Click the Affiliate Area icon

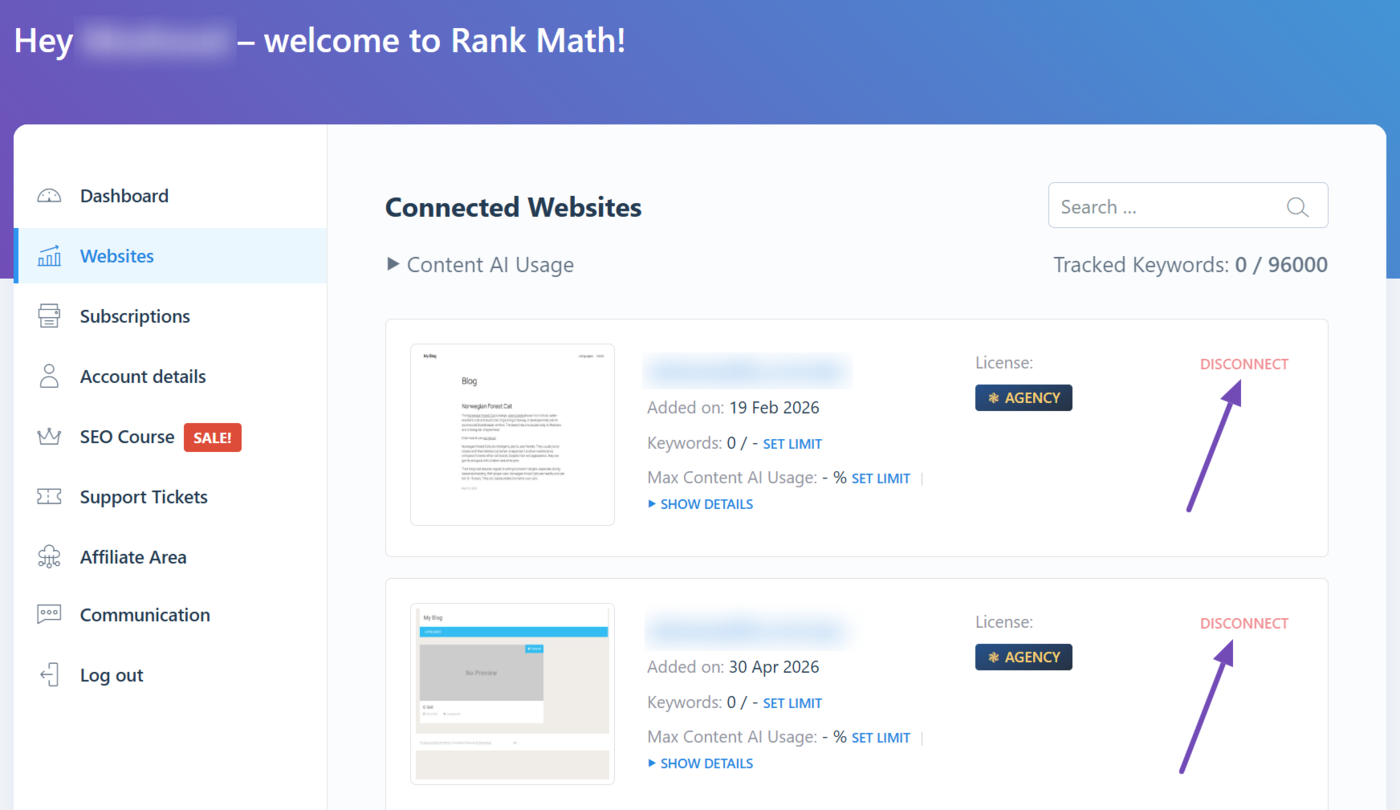coord(49,557)
